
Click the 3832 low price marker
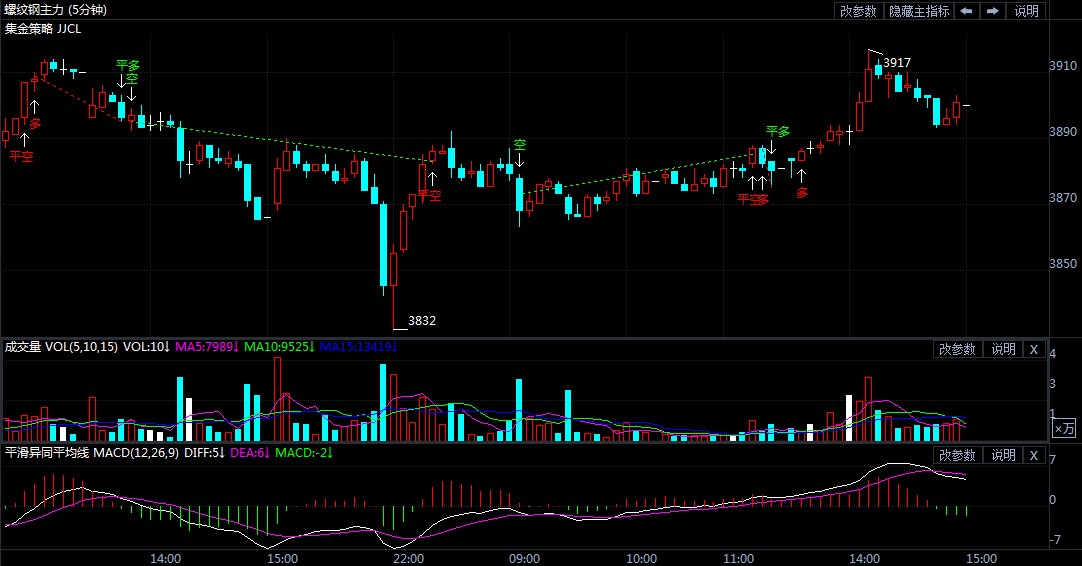pyautogui.click(x=422, y=321)
